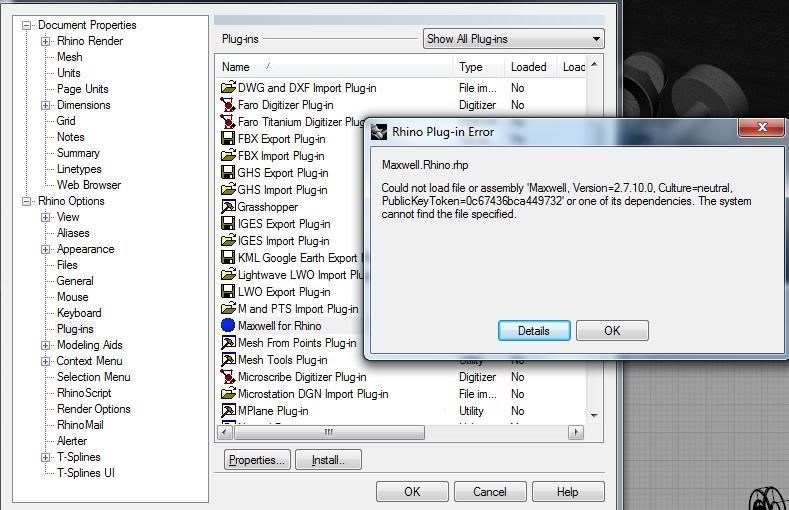Click the list scroll-right arrow
The image size is (789, 510).
[x=576, y=432]
